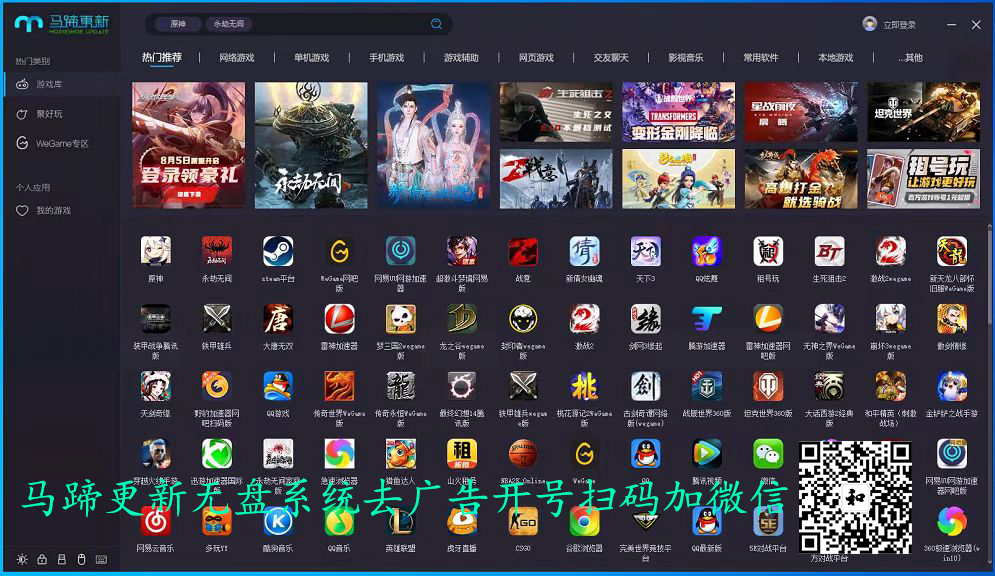This screenshot has width=995, height=576.
Task: Launch the CSGO game icon
Action: (523, 521)
